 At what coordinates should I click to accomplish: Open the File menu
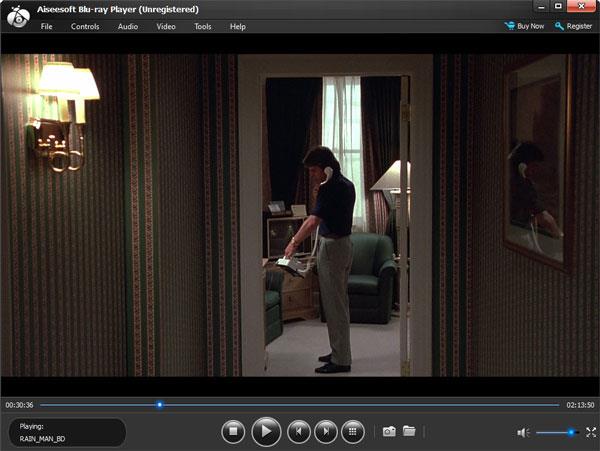pyautogui.click(x=46, y=26)
